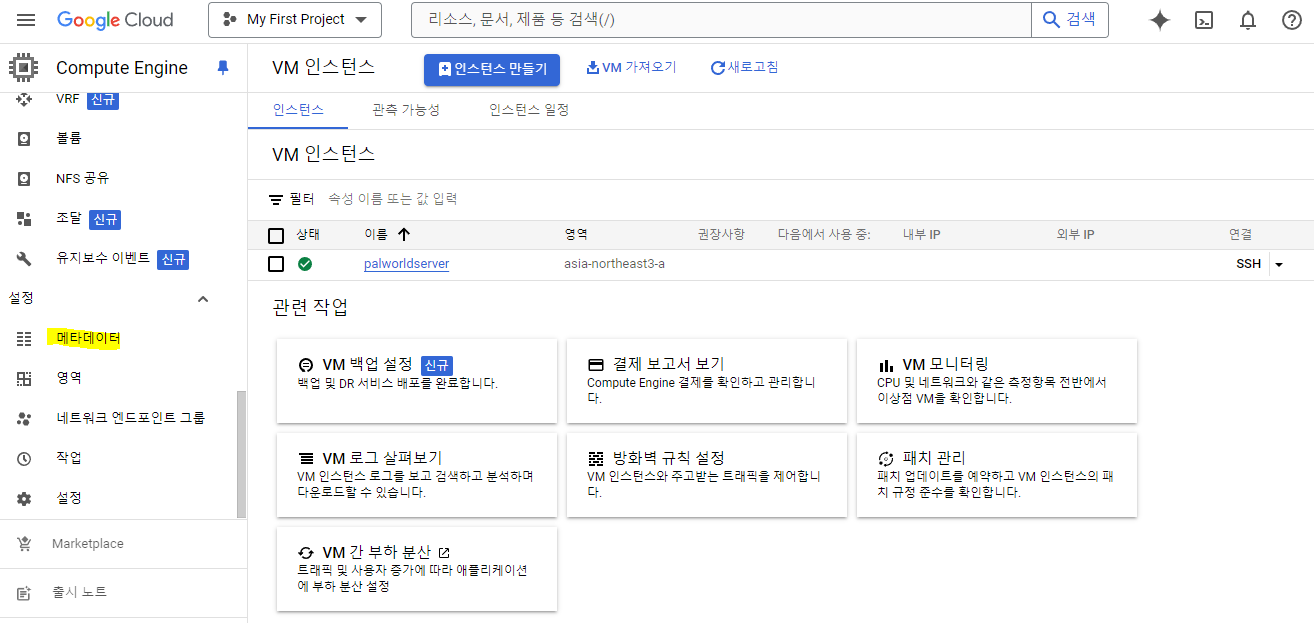Click the VRF sidebar icon

25,99
